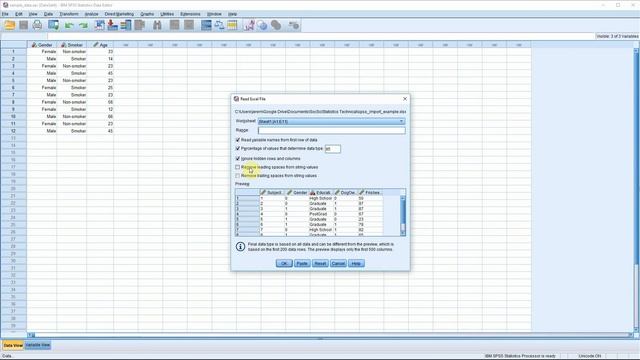Select row 1 header in data editor
This screenshot has height=360, width=640.
[13, 51]
